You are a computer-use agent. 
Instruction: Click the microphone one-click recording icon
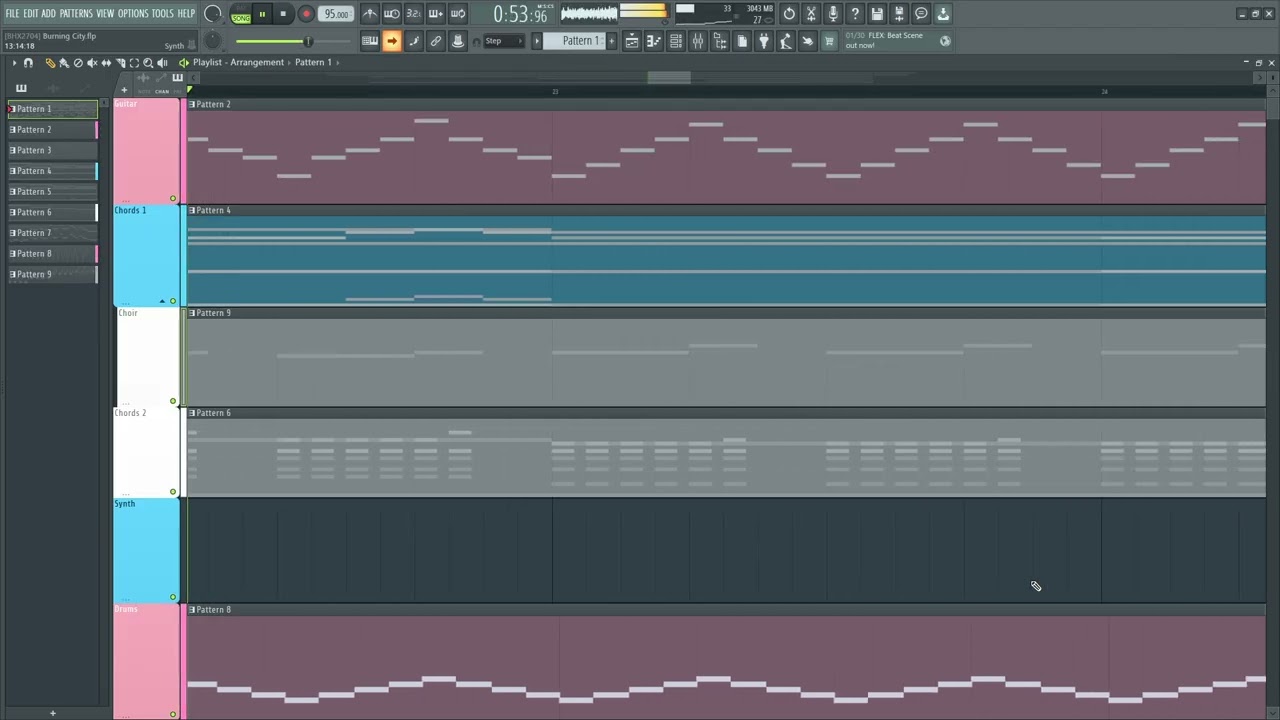833,14
